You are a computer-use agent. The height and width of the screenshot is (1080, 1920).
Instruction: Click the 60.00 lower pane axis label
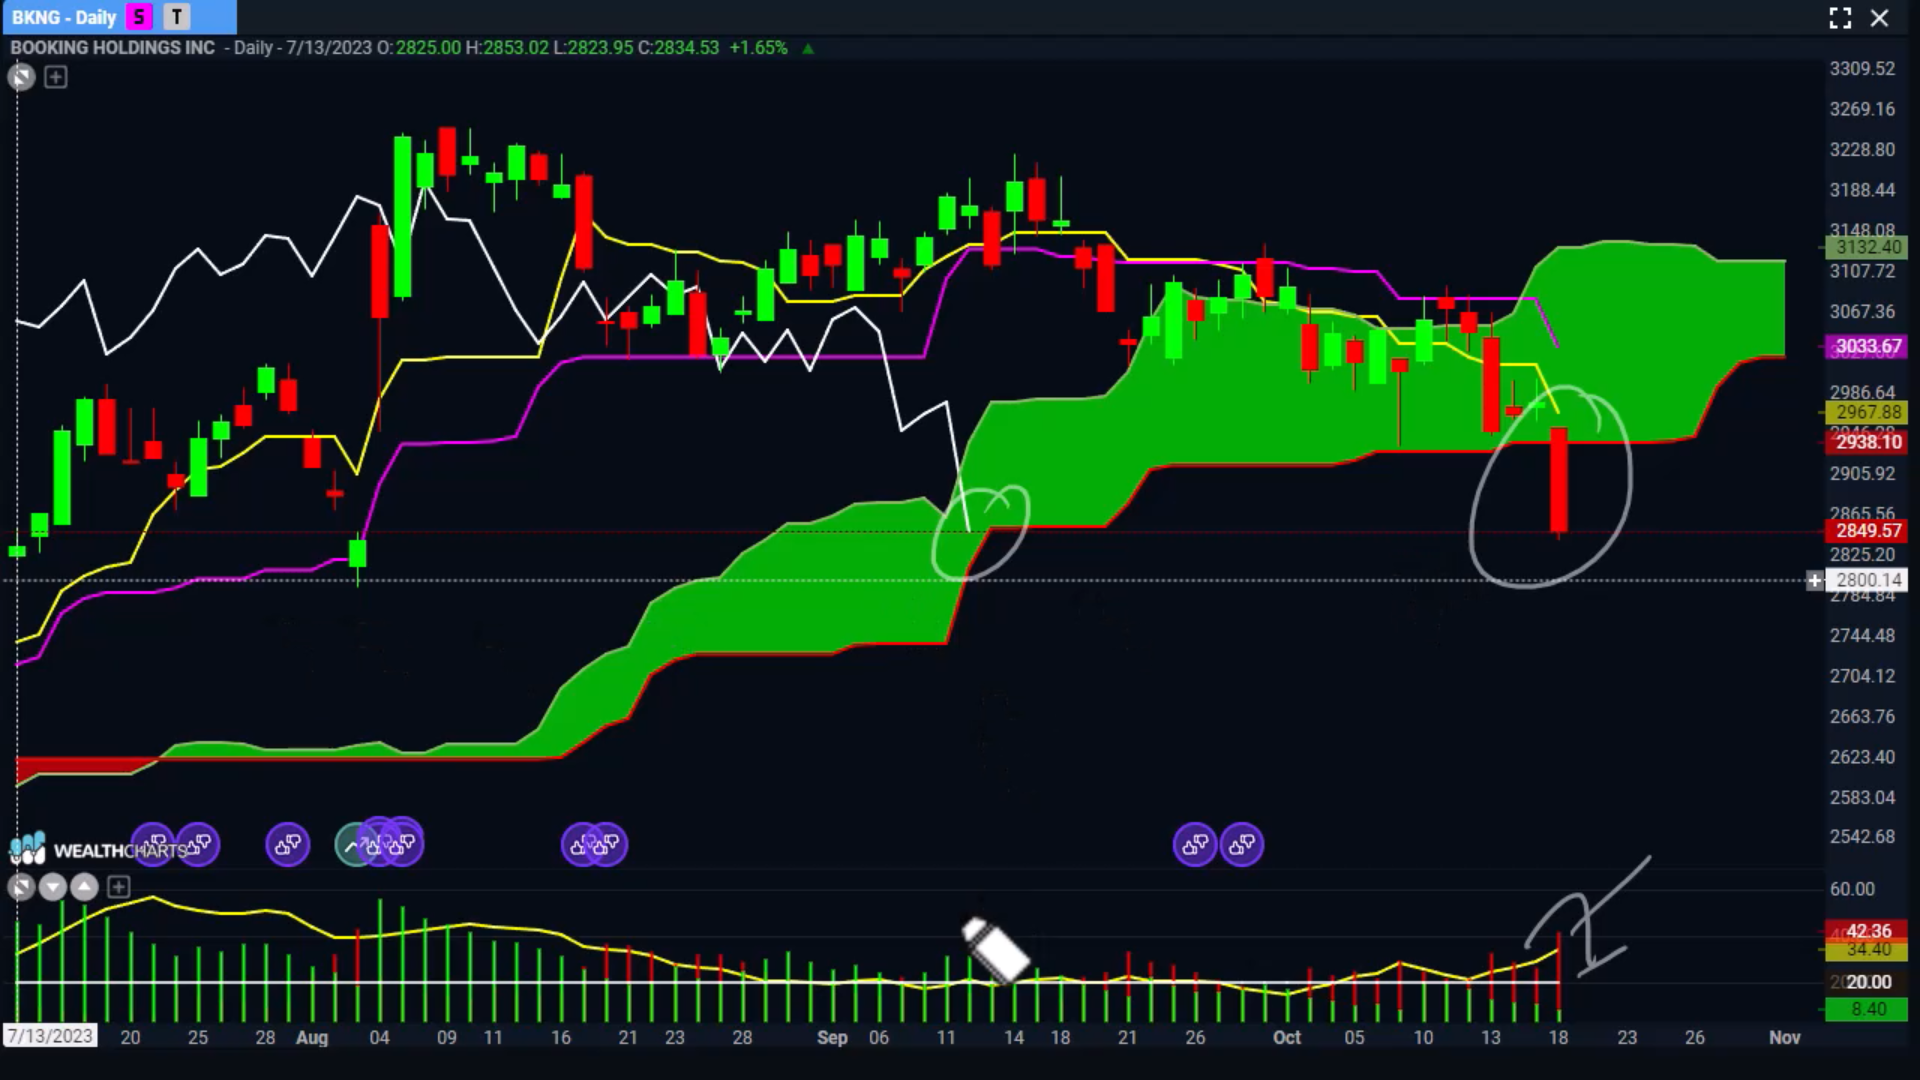(x=1852, y=889)
